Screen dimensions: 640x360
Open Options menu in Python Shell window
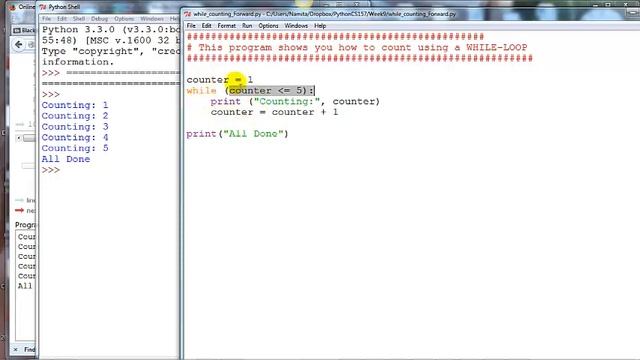(124, 19)
